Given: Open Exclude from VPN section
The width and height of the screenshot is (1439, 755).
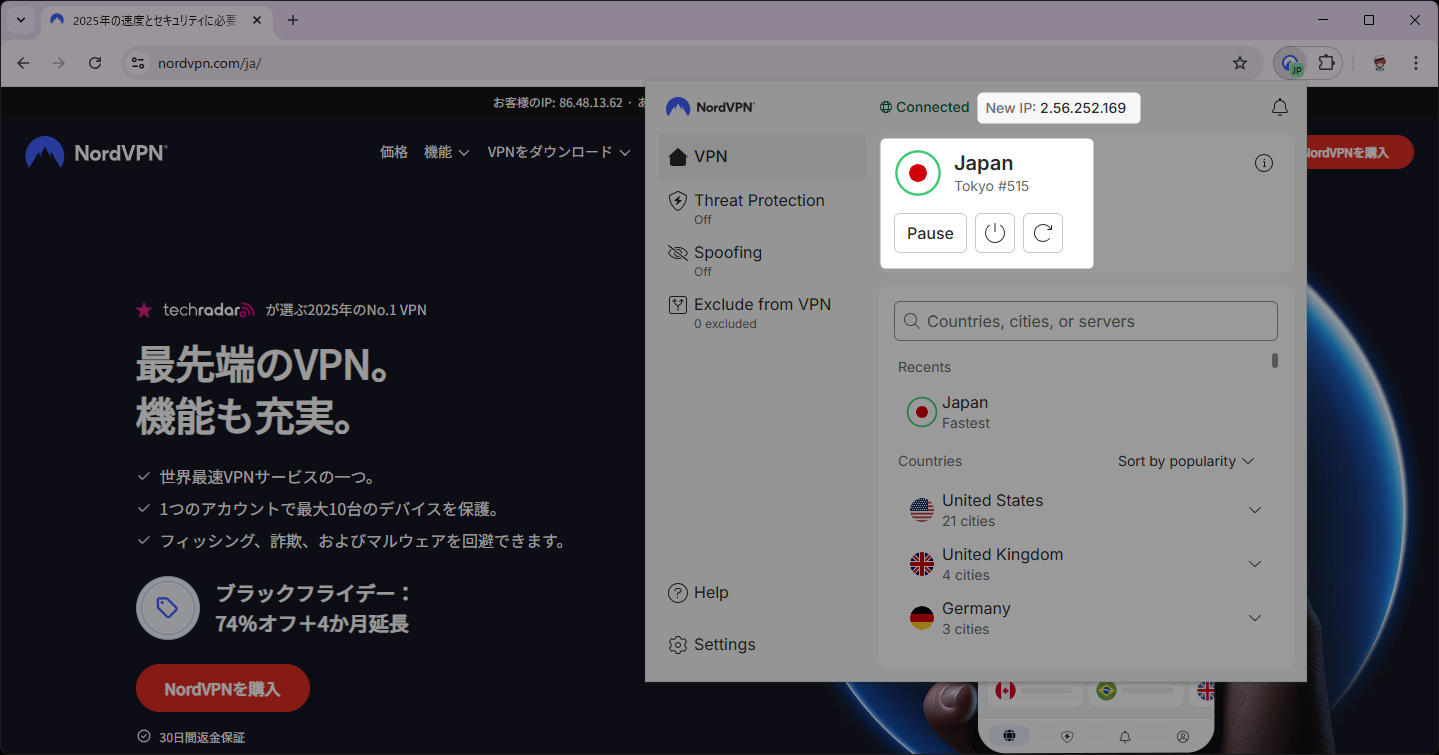Looking at the screenshot, I should click(761, 312).
